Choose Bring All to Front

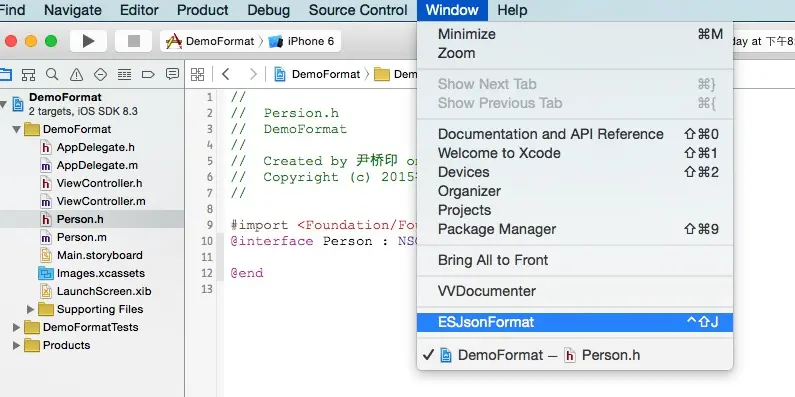[x=575, y=261]
